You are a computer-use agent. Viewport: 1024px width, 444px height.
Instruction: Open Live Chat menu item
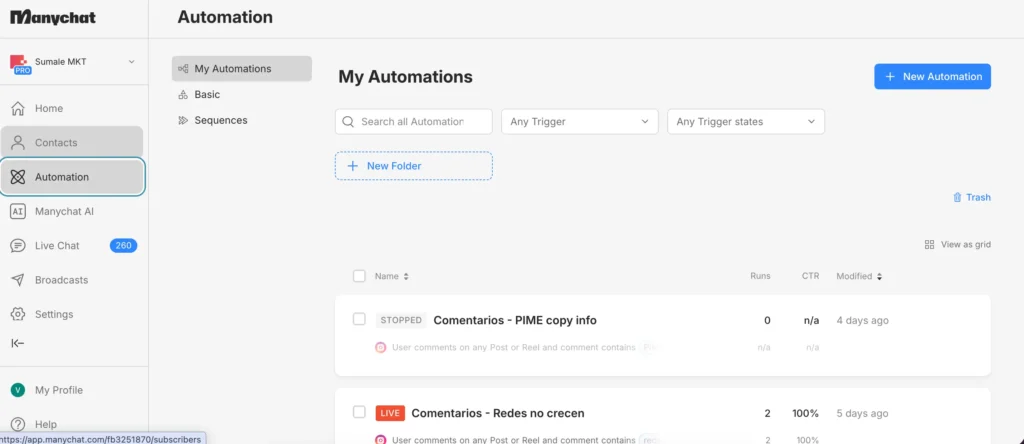point(72,246)
